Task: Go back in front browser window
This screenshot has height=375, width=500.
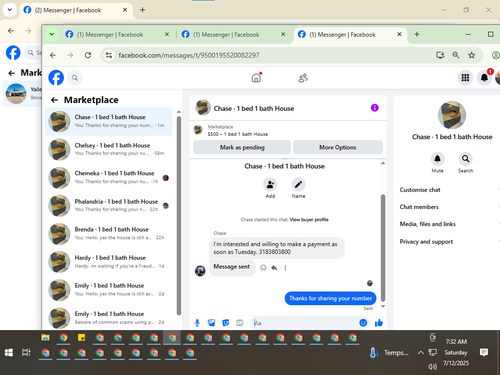Action: tap(53, 55)
